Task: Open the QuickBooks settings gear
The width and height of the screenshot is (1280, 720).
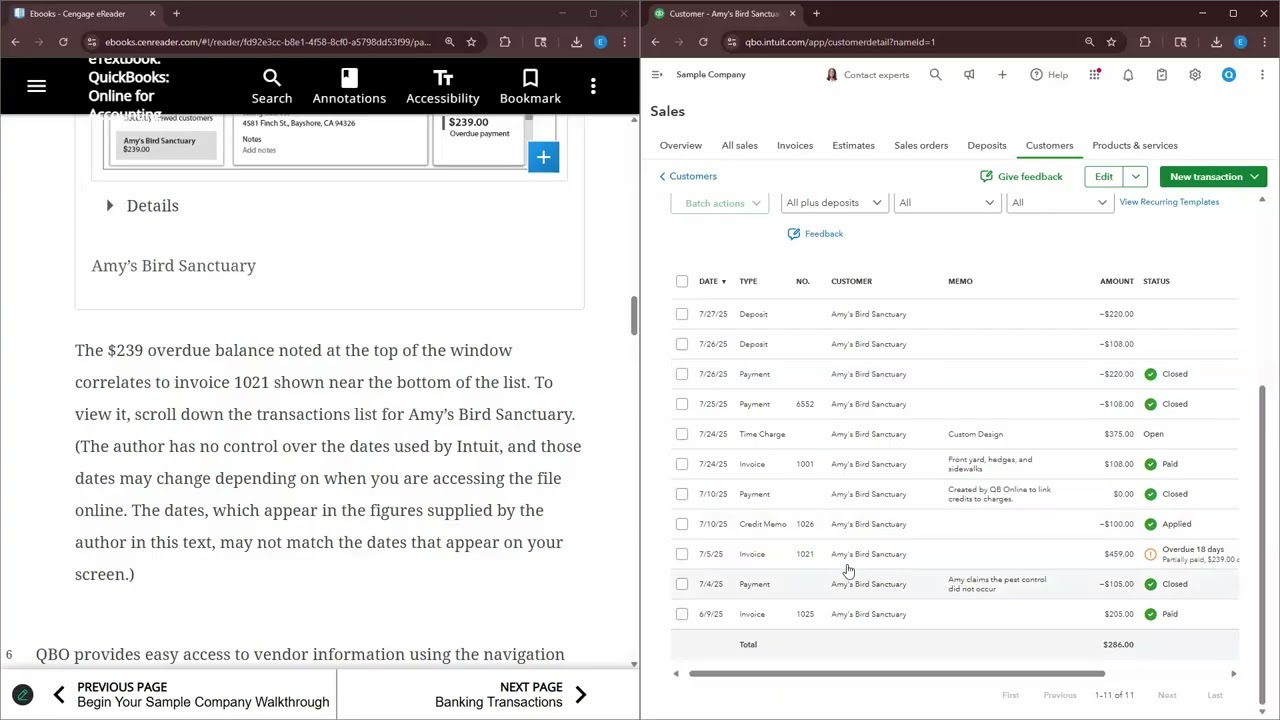Action: click(1195, 75)
